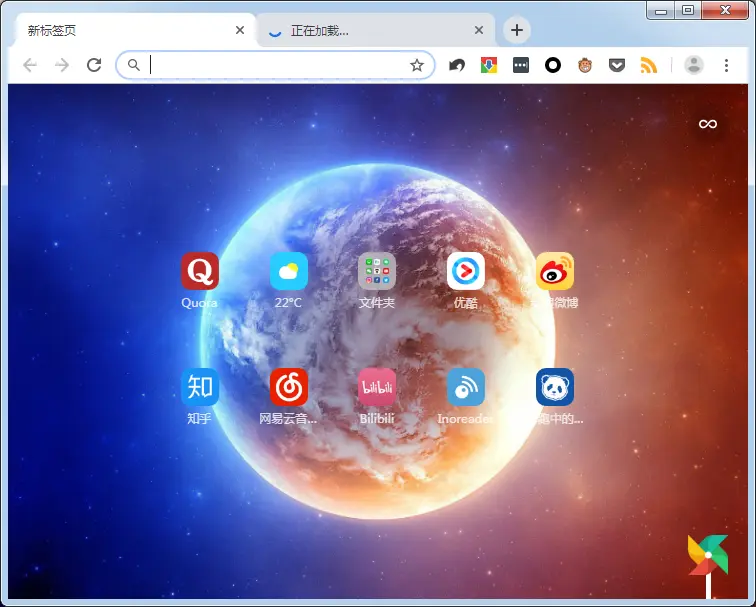Save page with the Pocket extension
Image resolution: width=756 pixels, height=607 pixels.
click(x=617, y=65)
